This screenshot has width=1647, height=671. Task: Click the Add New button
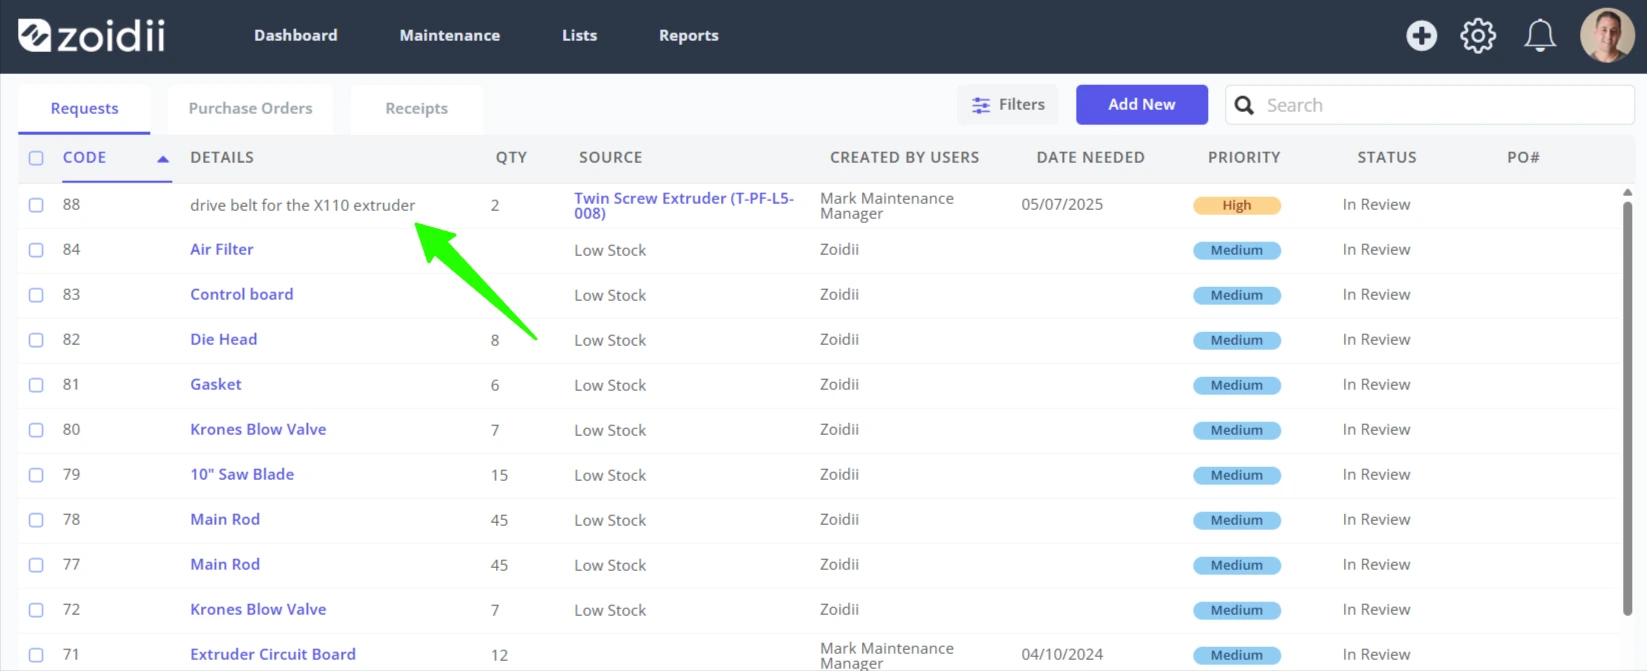click(x=1142, y=105)
